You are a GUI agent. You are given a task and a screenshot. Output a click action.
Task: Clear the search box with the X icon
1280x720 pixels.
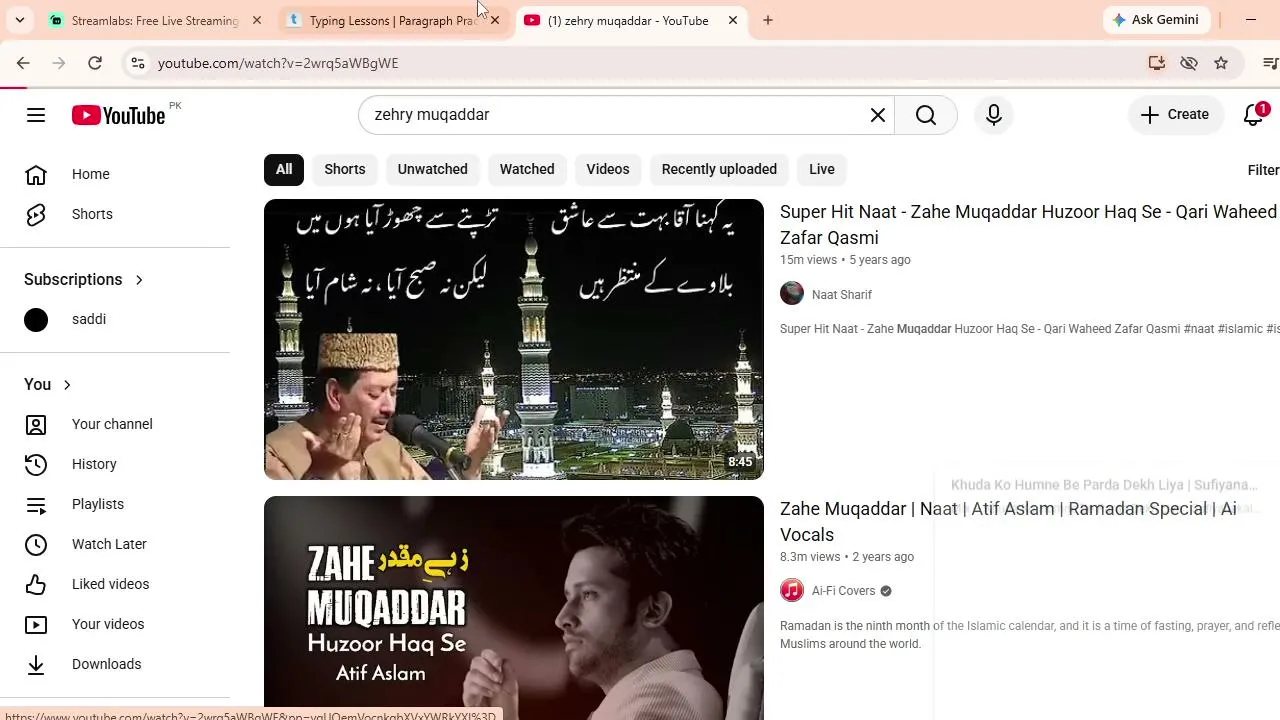coord(878,115)
